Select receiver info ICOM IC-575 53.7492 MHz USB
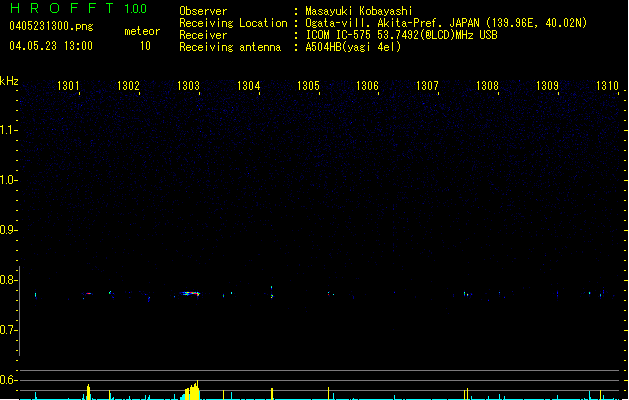Viewport: 629px width, 400px height. (402, 35)
